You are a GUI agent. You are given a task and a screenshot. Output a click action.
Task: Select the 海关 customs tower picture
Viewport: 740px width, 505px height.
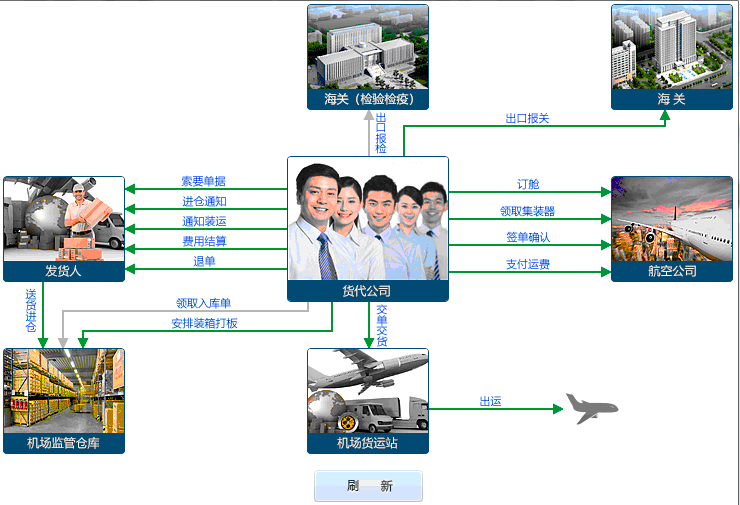pos(672,47)
